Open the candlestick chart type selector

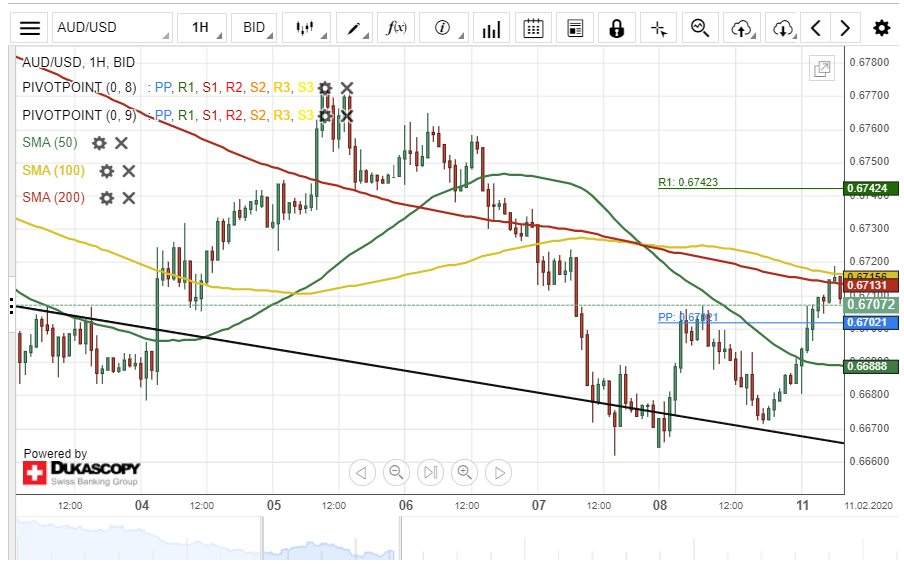pyautogui.click(x=306, y=28)
